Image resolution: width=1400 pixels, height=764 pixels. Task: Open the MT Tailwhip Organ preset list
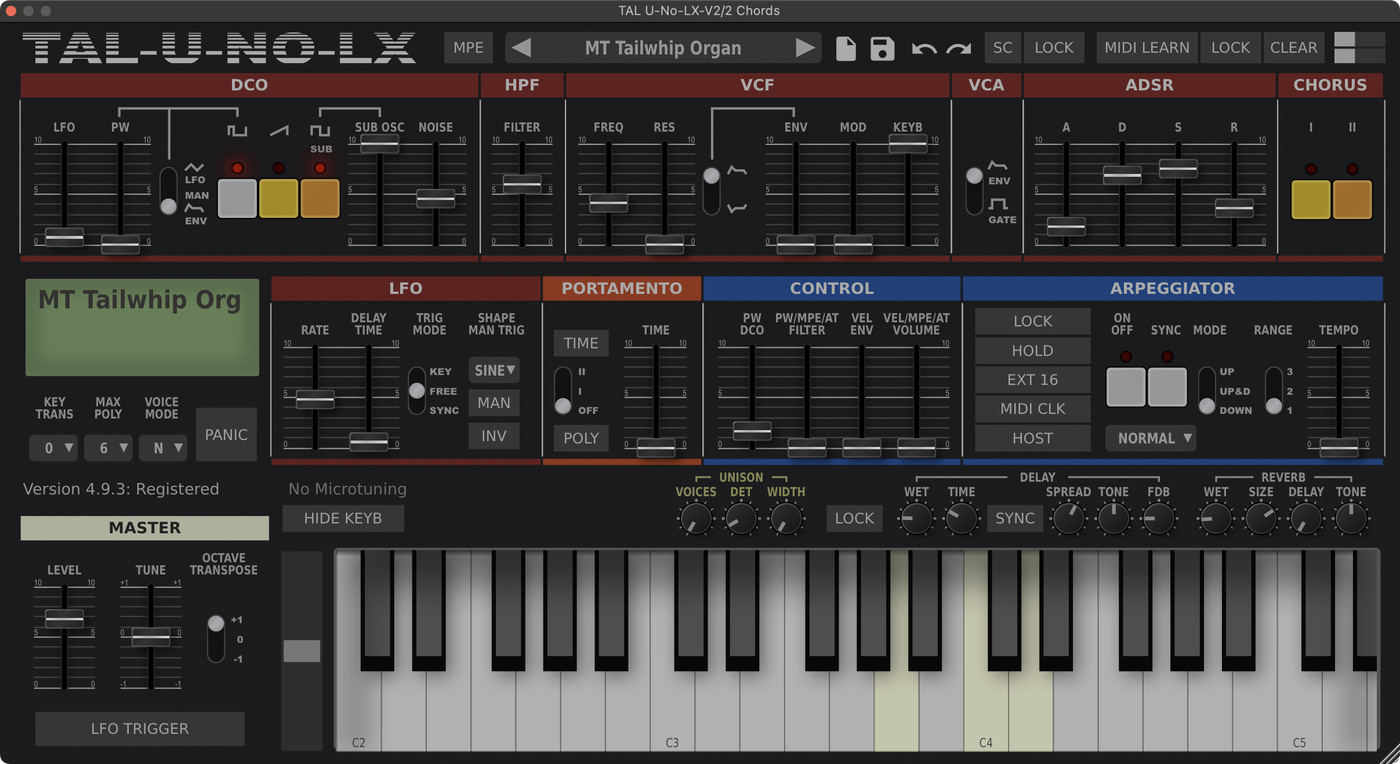coord(663,47)
